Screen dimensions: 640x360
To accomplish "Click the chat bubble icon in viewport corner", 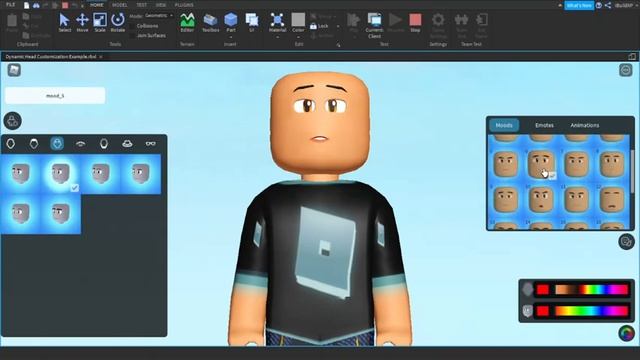I will (x=626, y=70).
